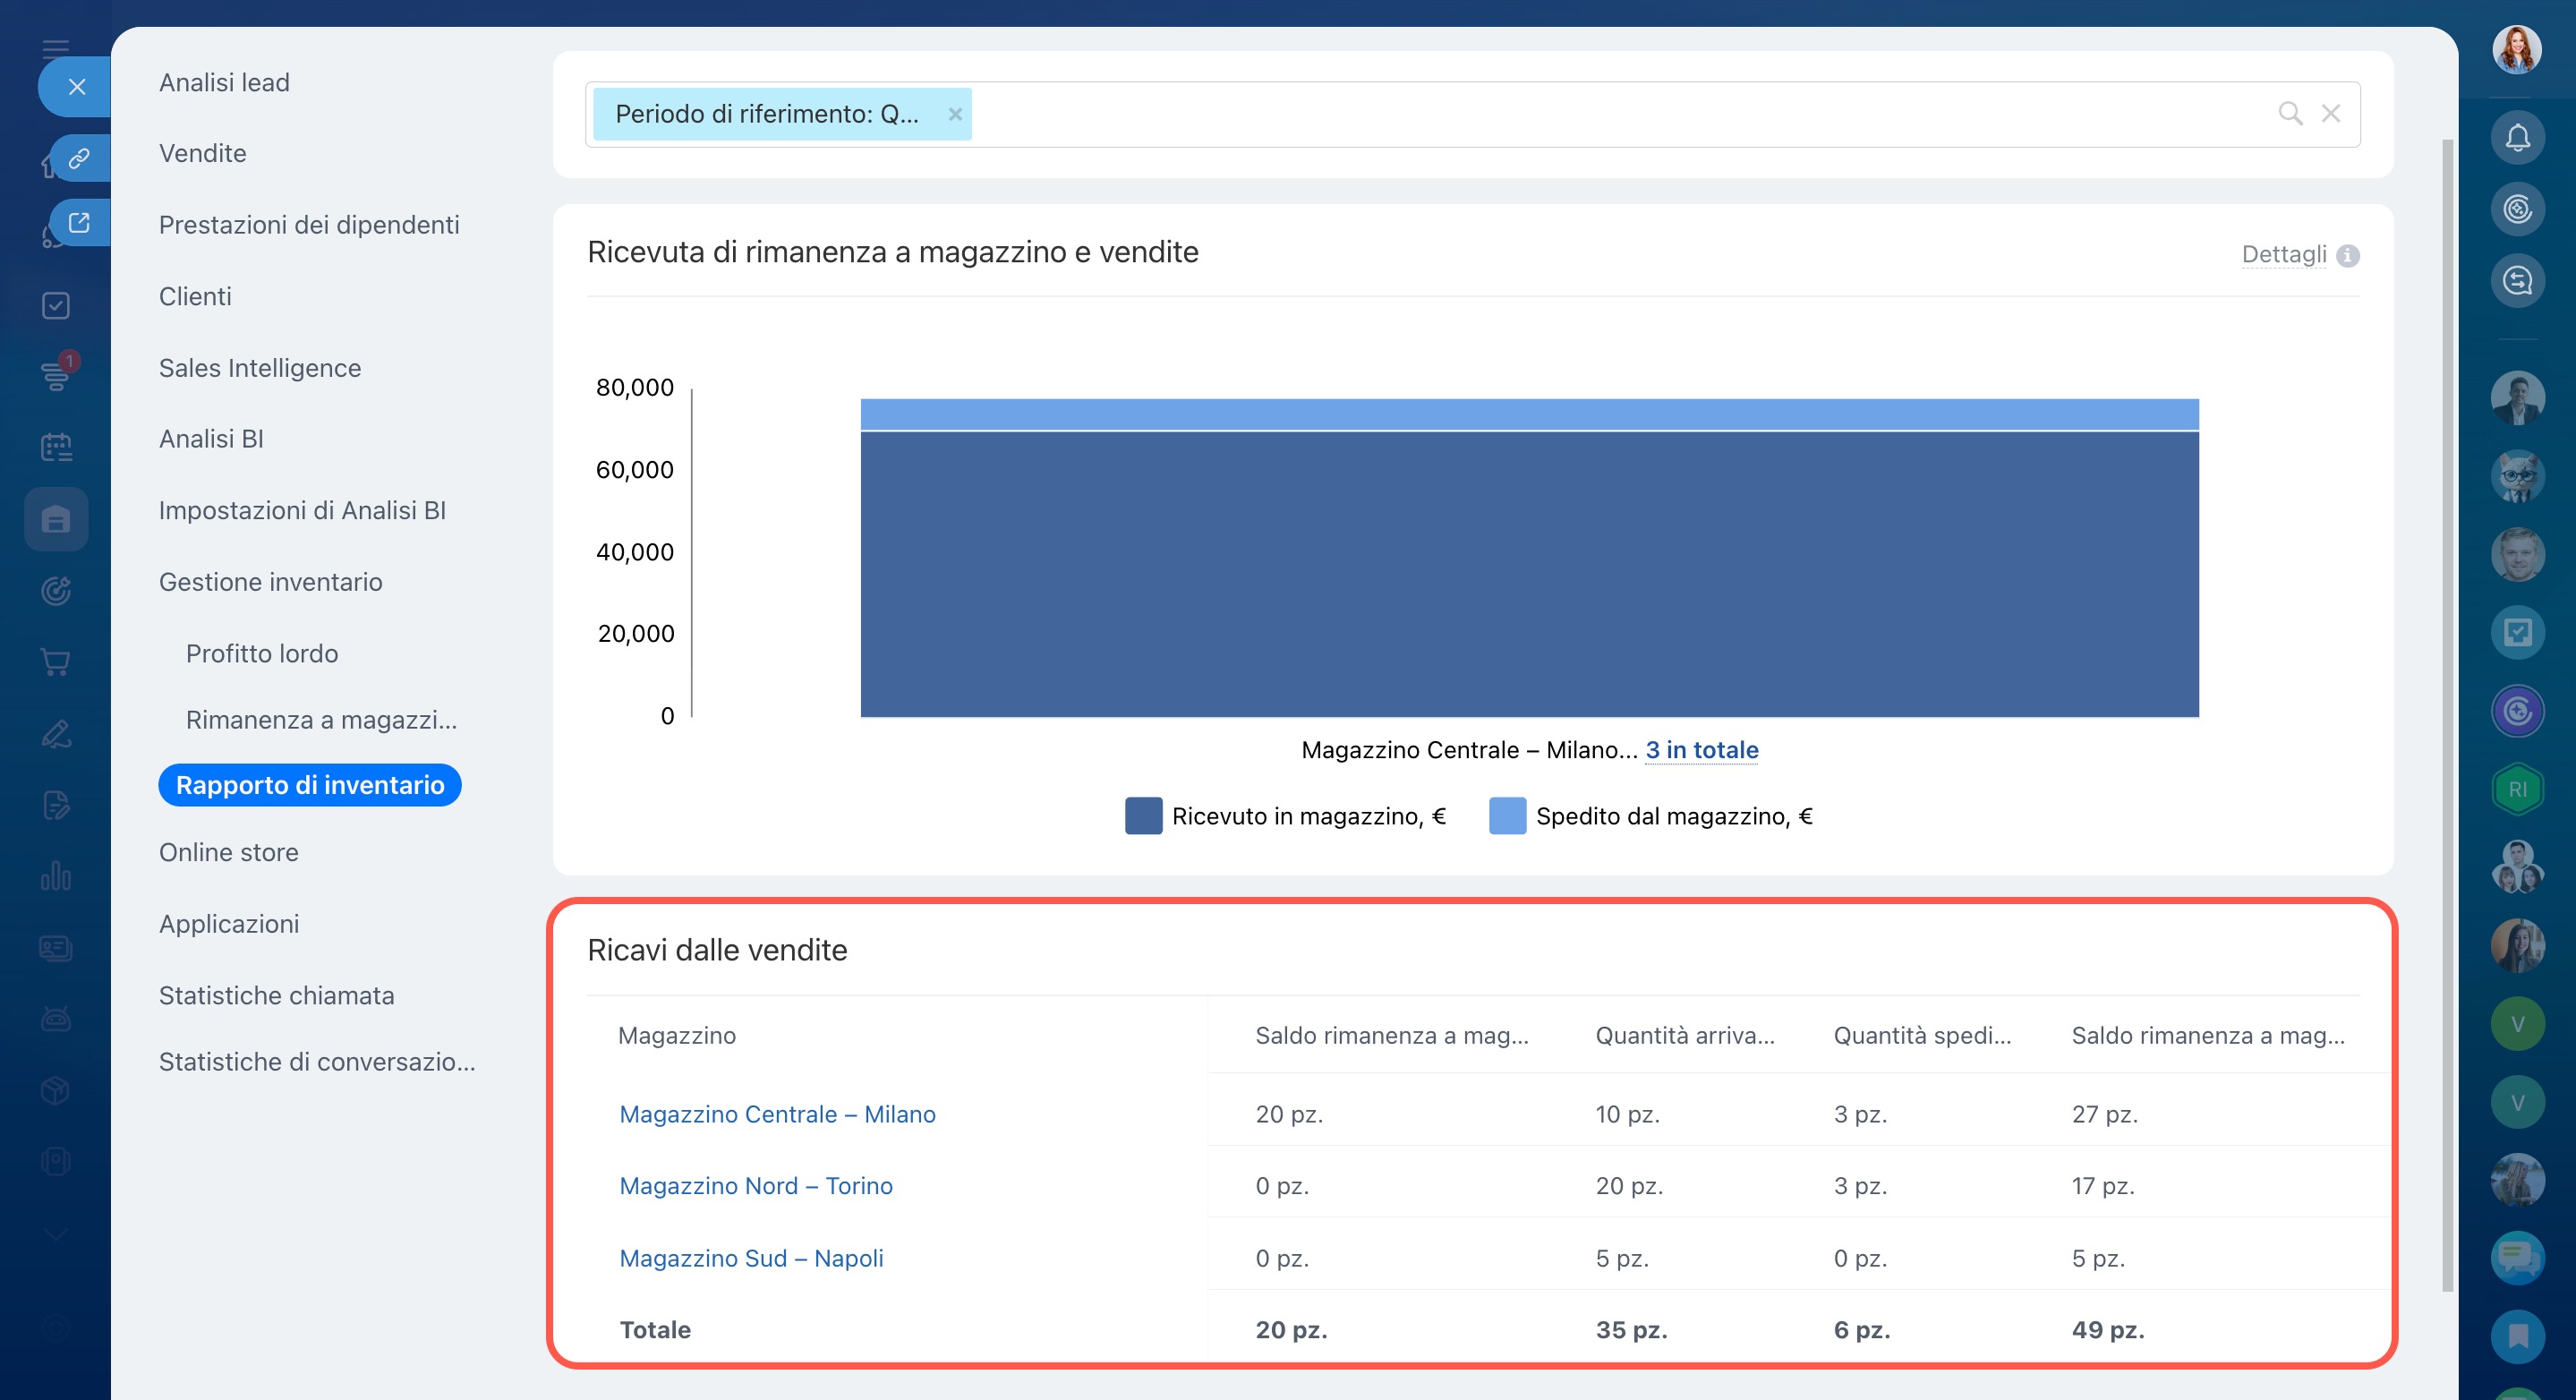Image resolution: width=2576 pixels, height=1400 pixels.
Task: Click the bookmark icon at bottom right
Action: pos(2517,1336)
